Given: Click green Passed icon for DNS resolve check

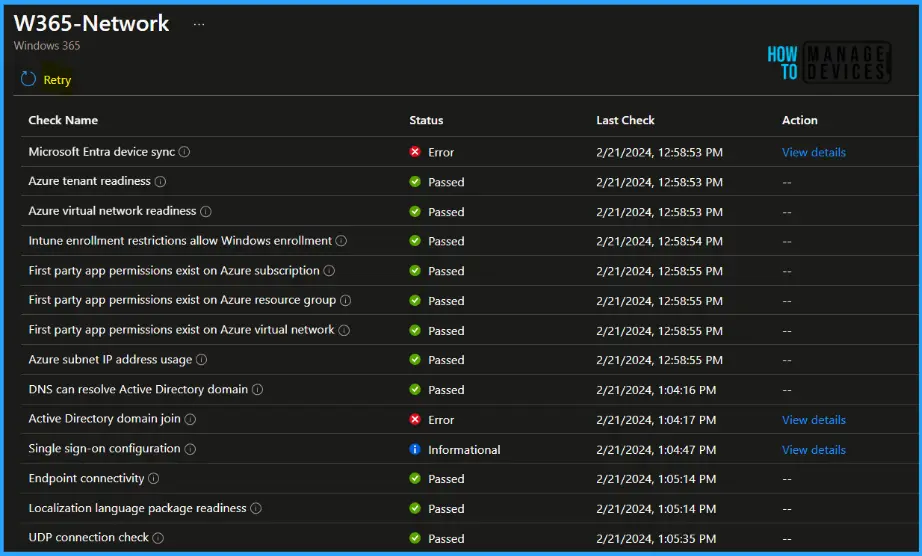Looking at the screenshot, I should [x=415, y=390].
